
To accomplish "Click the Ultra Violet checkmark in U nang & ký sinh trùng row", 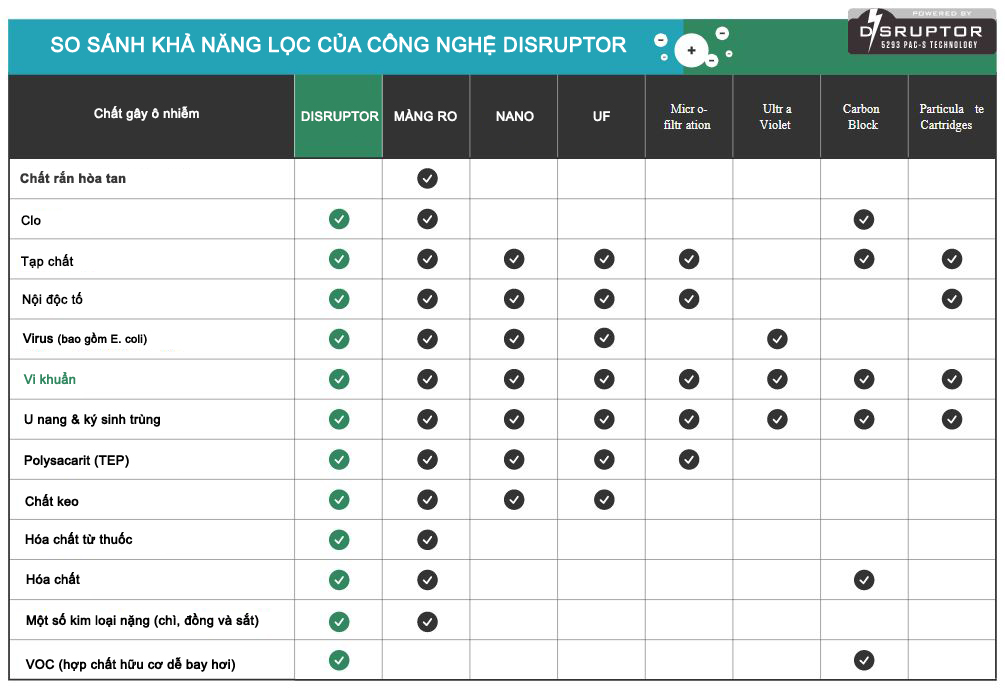I will 777,419.
